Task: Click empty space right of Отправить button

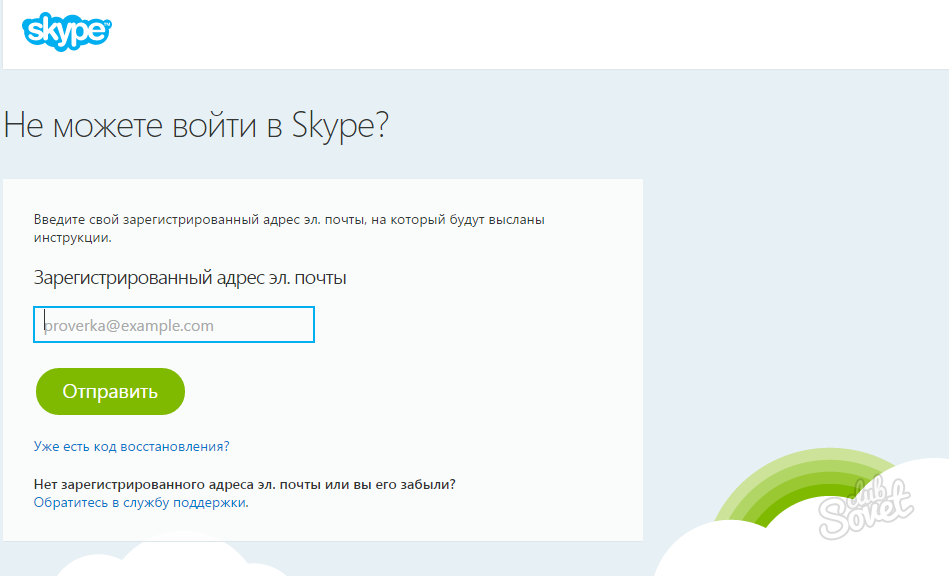Action: (x=400, y=391)
